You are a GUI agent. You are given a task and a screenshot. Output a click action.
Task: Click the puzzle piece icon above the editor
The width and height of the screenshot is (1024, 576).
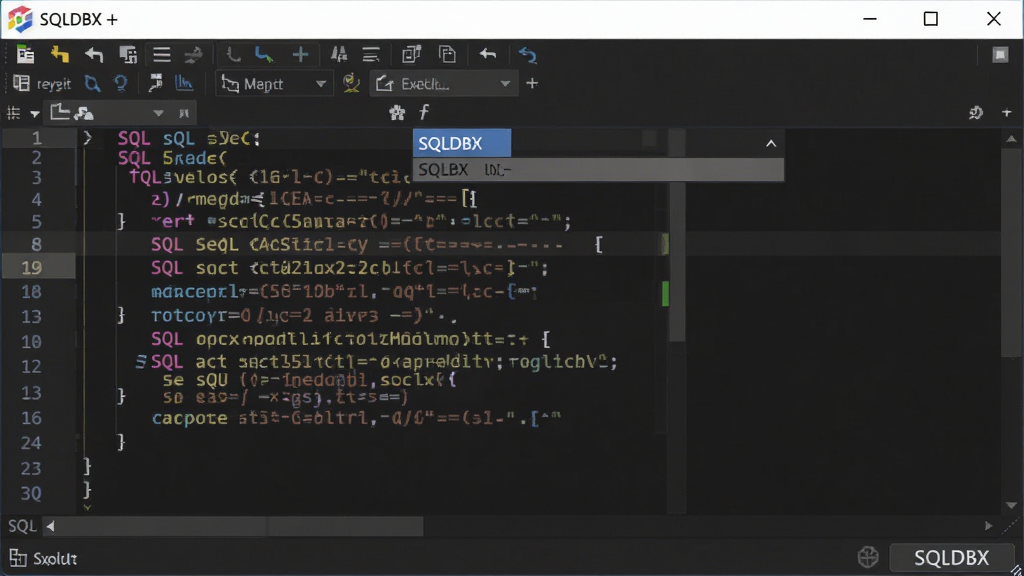coord(397,113)
